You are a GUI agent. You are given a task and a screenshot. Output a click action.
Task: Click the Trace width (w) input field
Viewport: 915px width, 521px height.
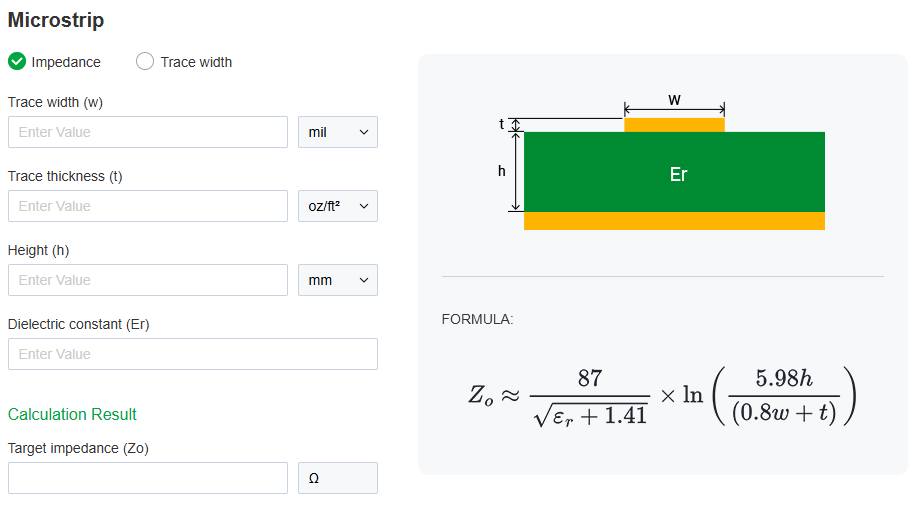(x=148, y=132)
